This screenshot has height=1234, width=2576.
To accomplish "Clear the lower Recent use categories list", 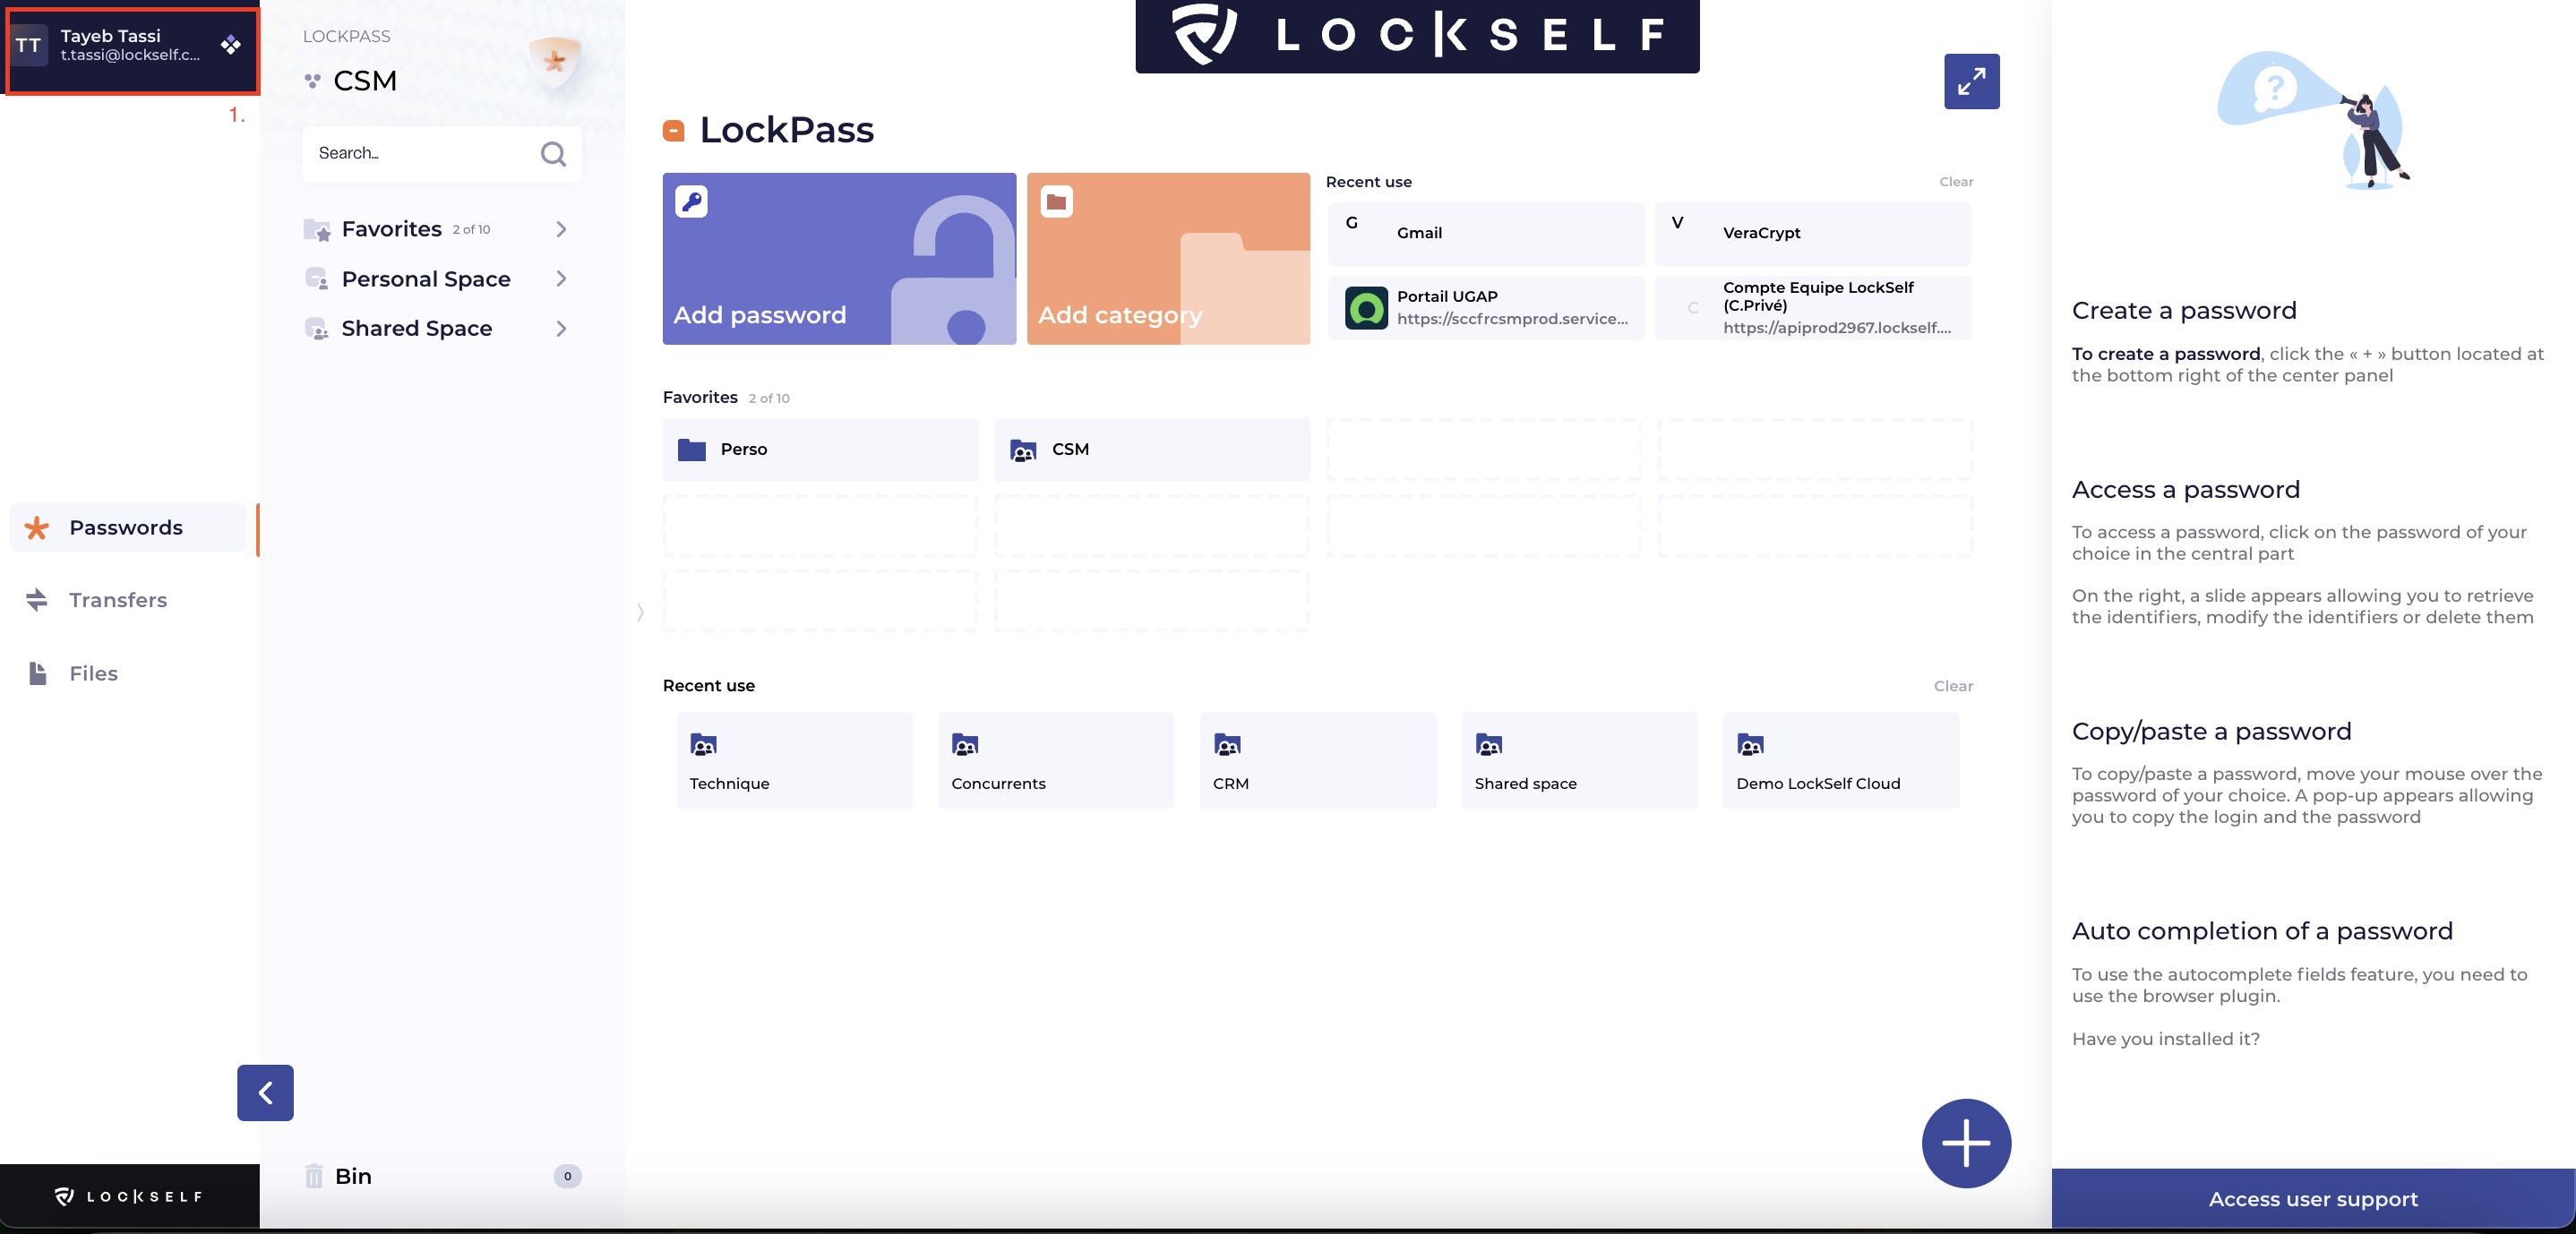I will point(1953,686).
